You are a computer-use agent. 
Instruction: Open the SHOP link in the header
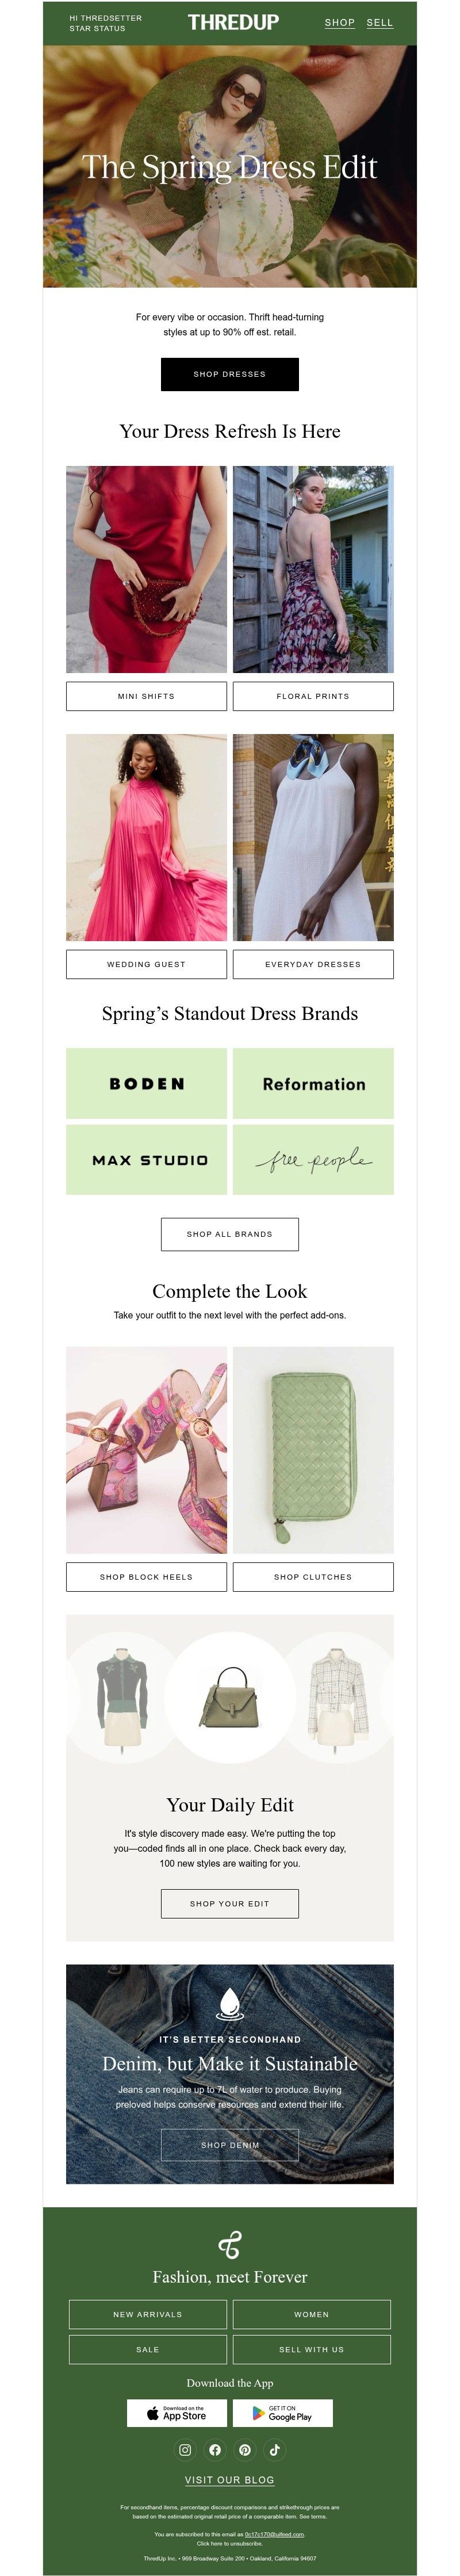click(340, 22)
